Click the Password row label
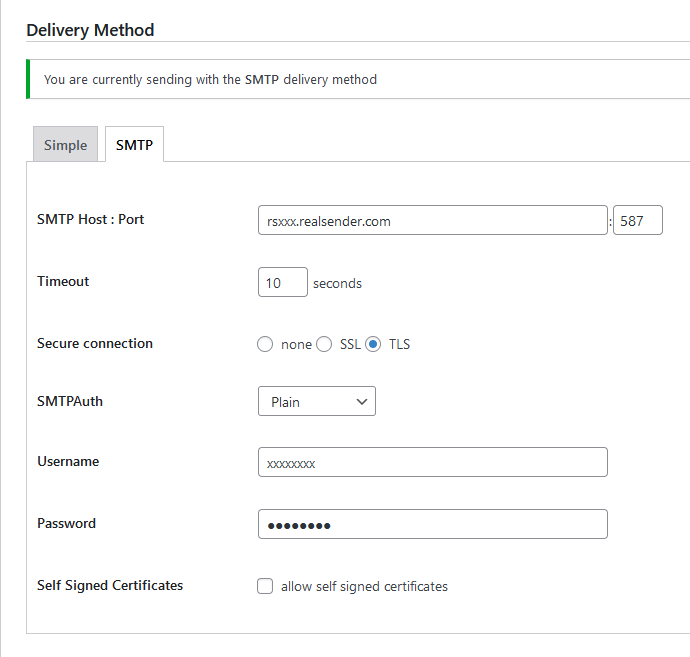This screenshot has width=690, height=657. coord(66,523)
